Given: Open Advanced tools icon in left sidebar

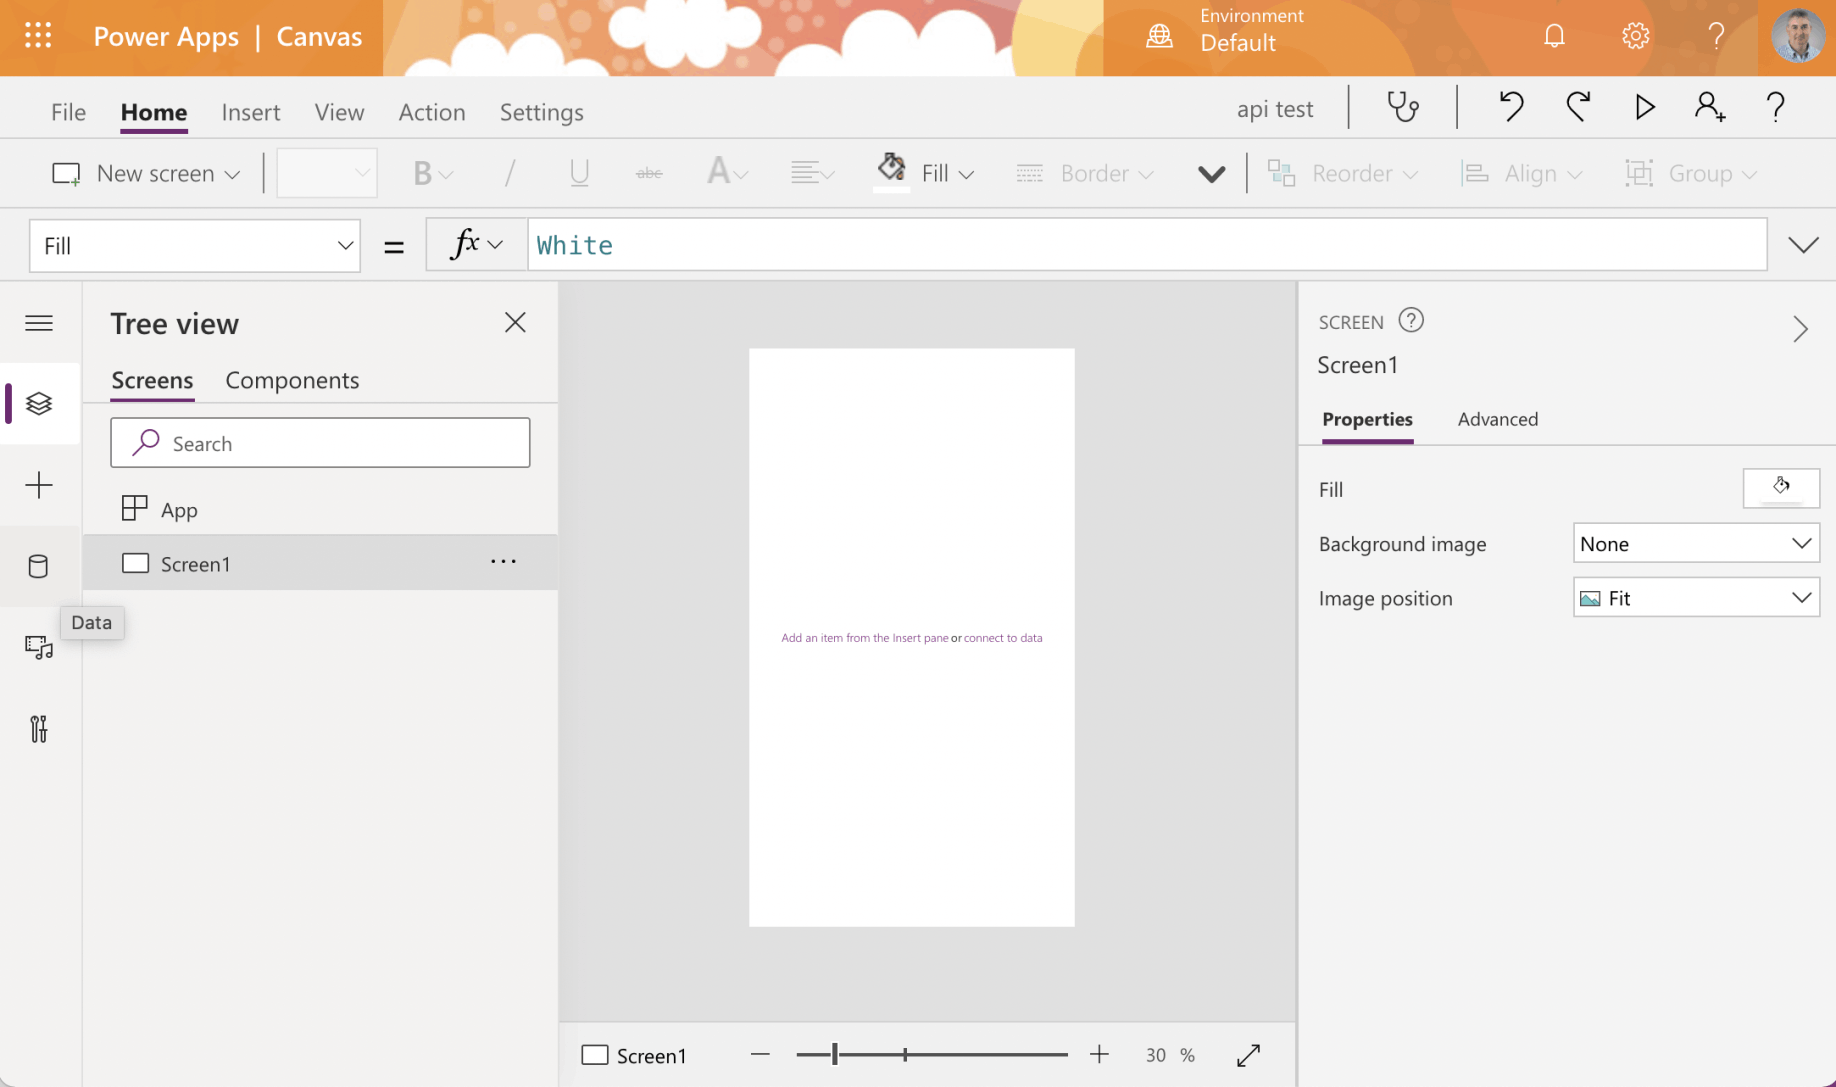Looking at the screenshot, I should tap(39, 729).
